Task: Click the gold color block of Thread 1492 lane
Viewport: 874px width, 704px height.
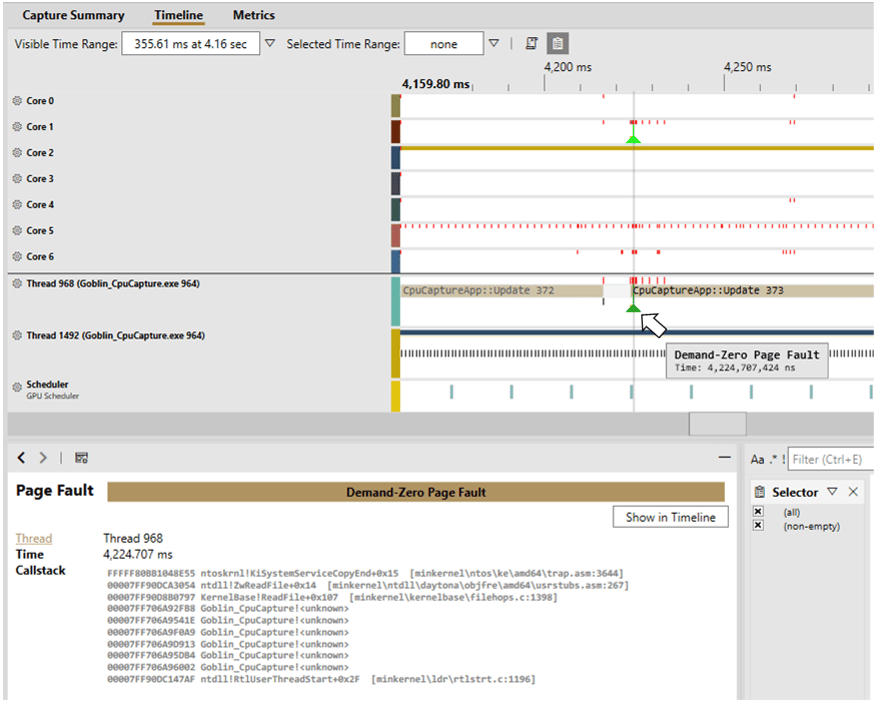Action: pos(396,353)
